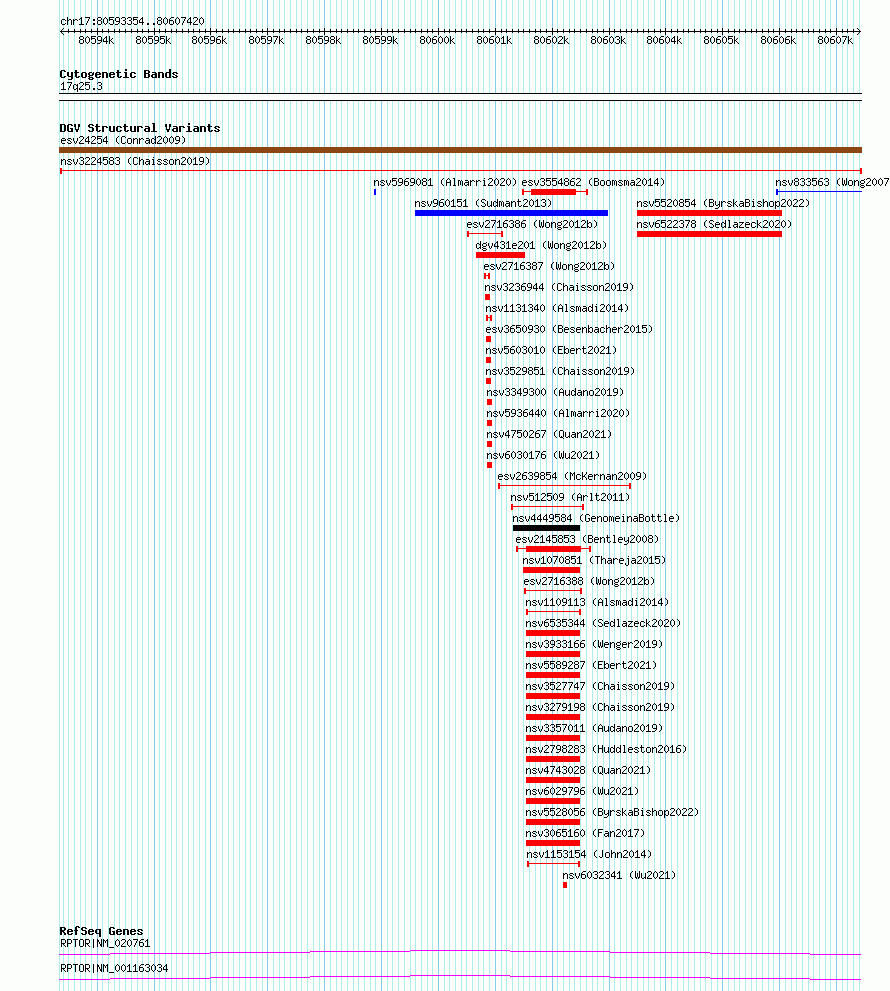Click the 80600k ruler position
The image size is (890, 991).
[437, 40]
